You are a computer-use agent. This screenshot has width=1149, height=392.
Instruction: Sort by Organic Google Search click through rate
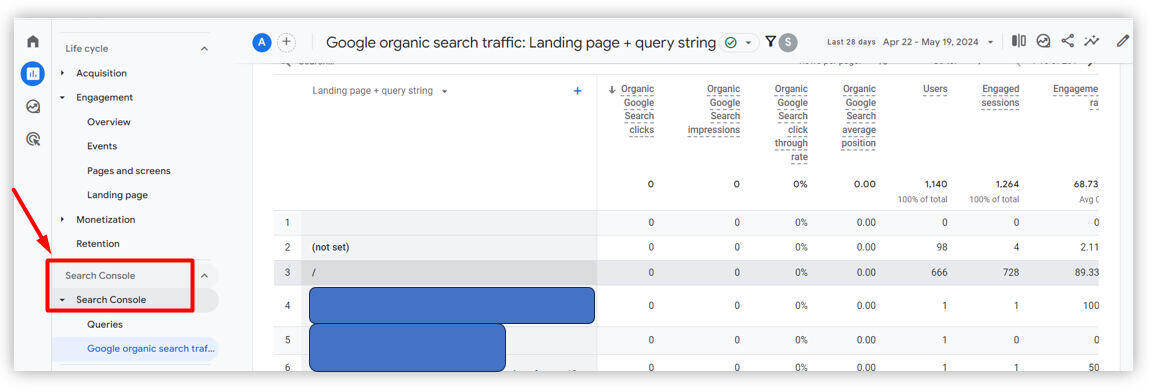pos(791,123)
